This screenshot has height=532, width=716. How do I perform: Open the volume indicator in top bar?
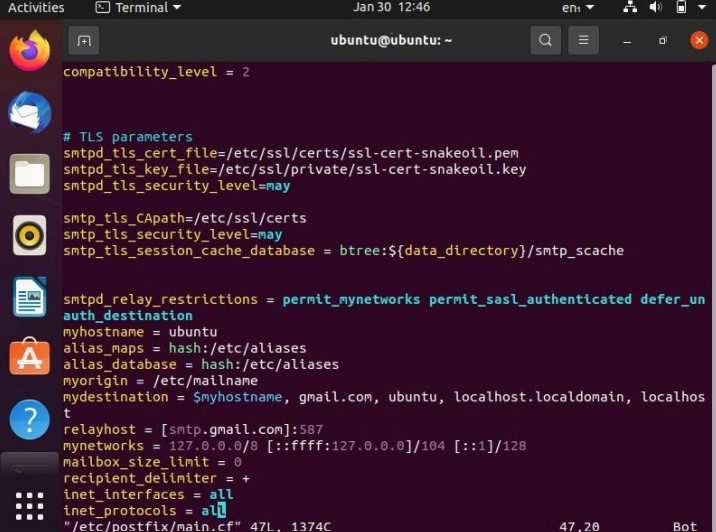click(x=656, y=7)
